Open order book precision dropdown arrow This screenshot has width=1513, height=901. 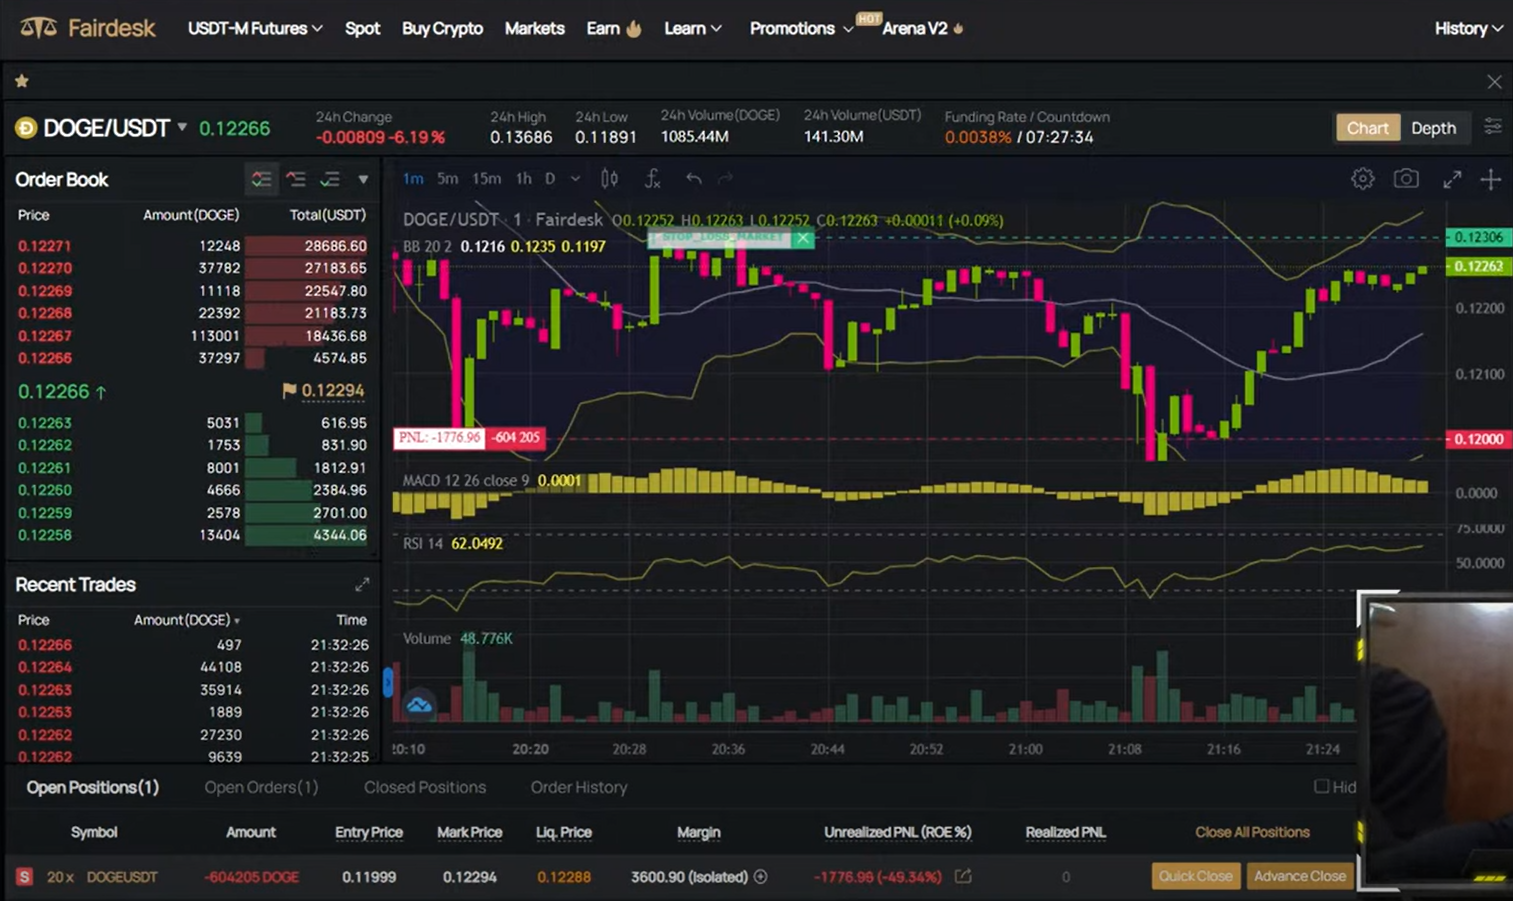[363, 180]
